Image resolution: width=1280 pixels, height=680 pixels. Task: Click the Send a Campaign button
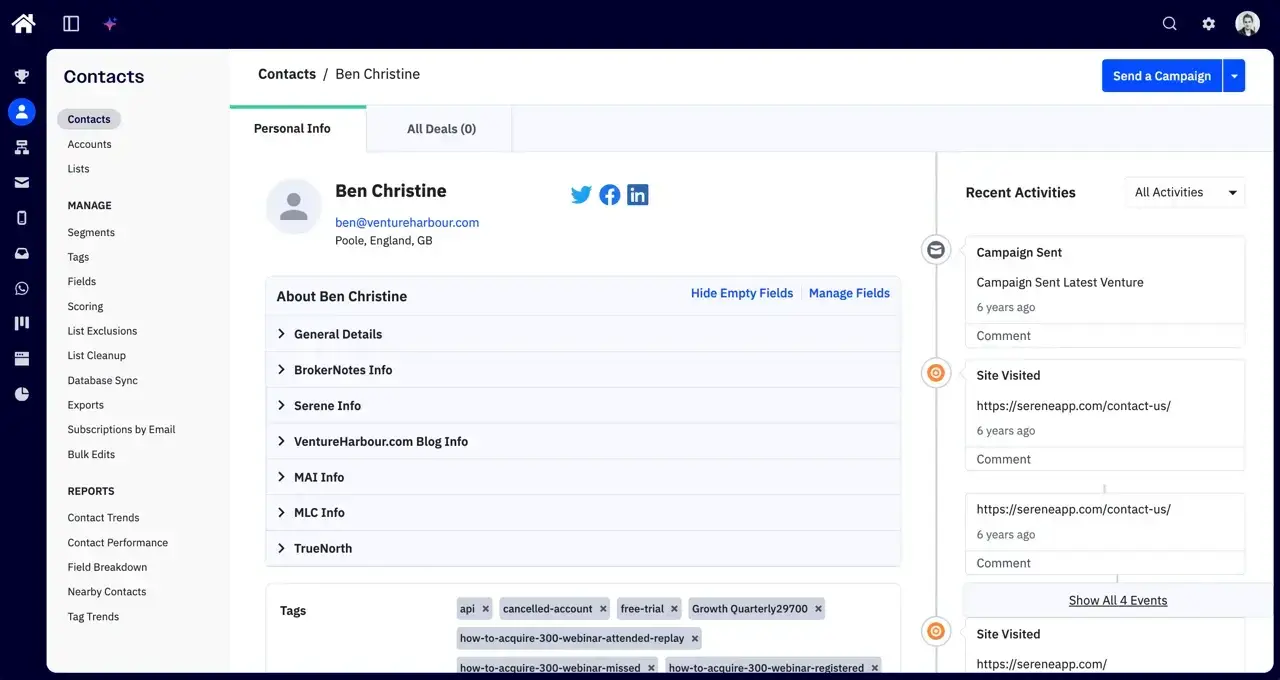1162,76
